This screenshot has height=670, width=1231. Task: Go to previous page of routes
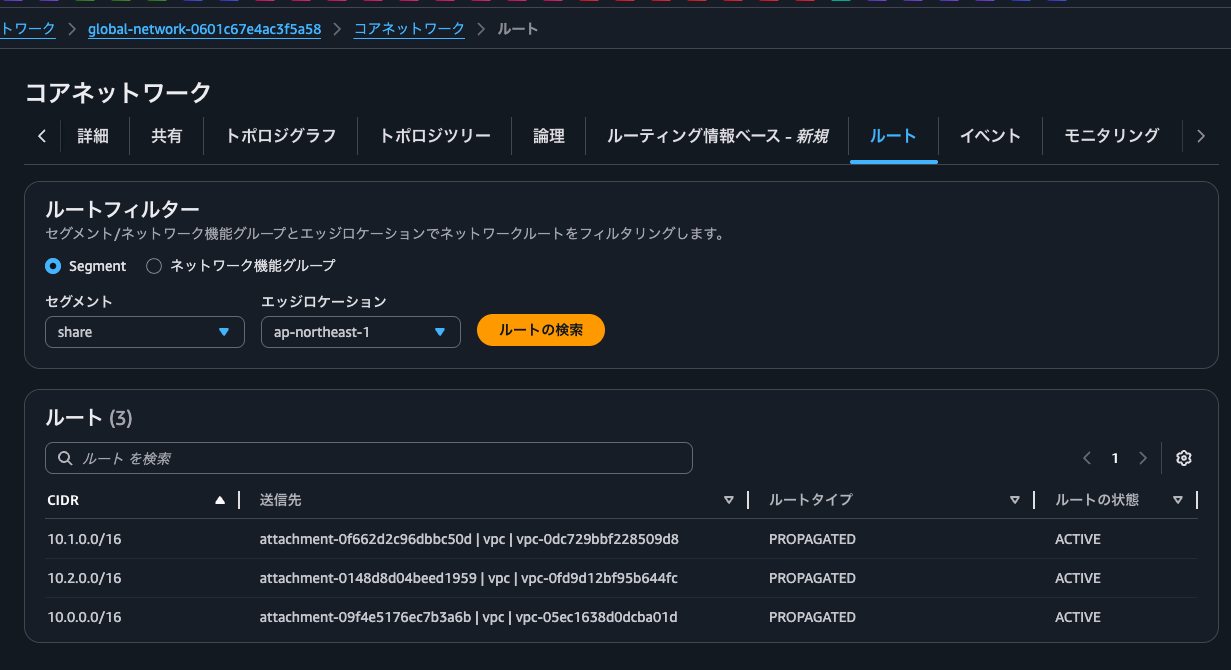click(x=1087, y=458)
